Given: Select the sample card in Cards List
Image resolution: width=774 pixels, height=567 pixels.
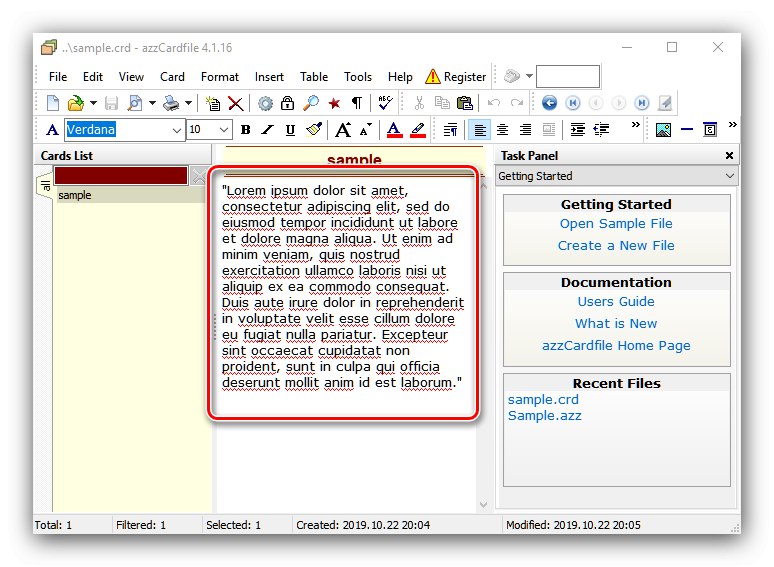Looking at the screenshot, I should 130,195.
